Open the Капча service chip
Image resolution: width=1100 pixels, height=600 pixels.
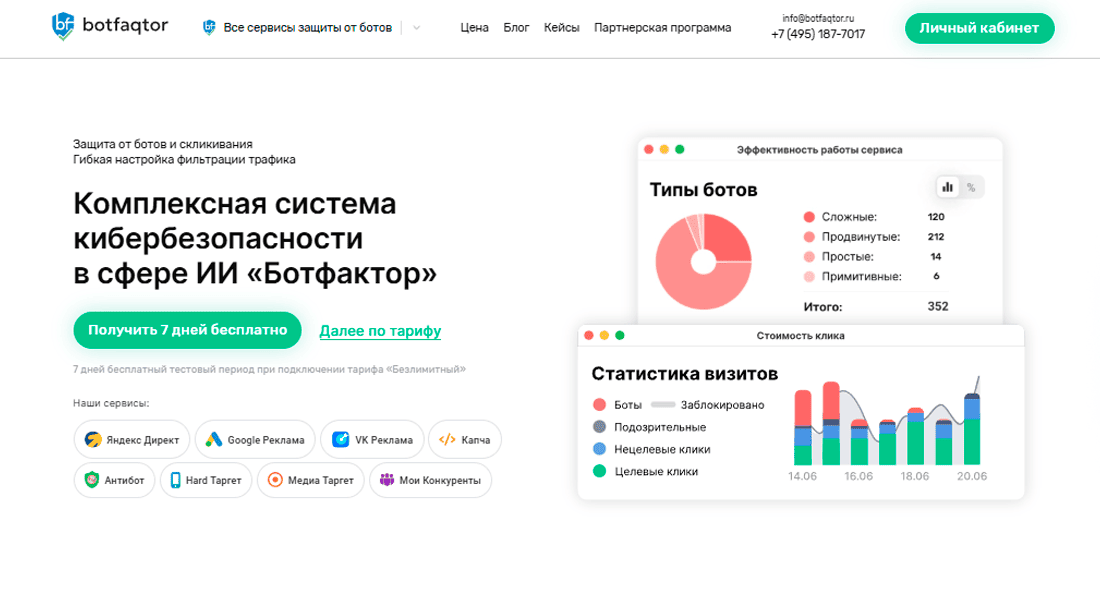pyautogui.click(x=464, y=440)
